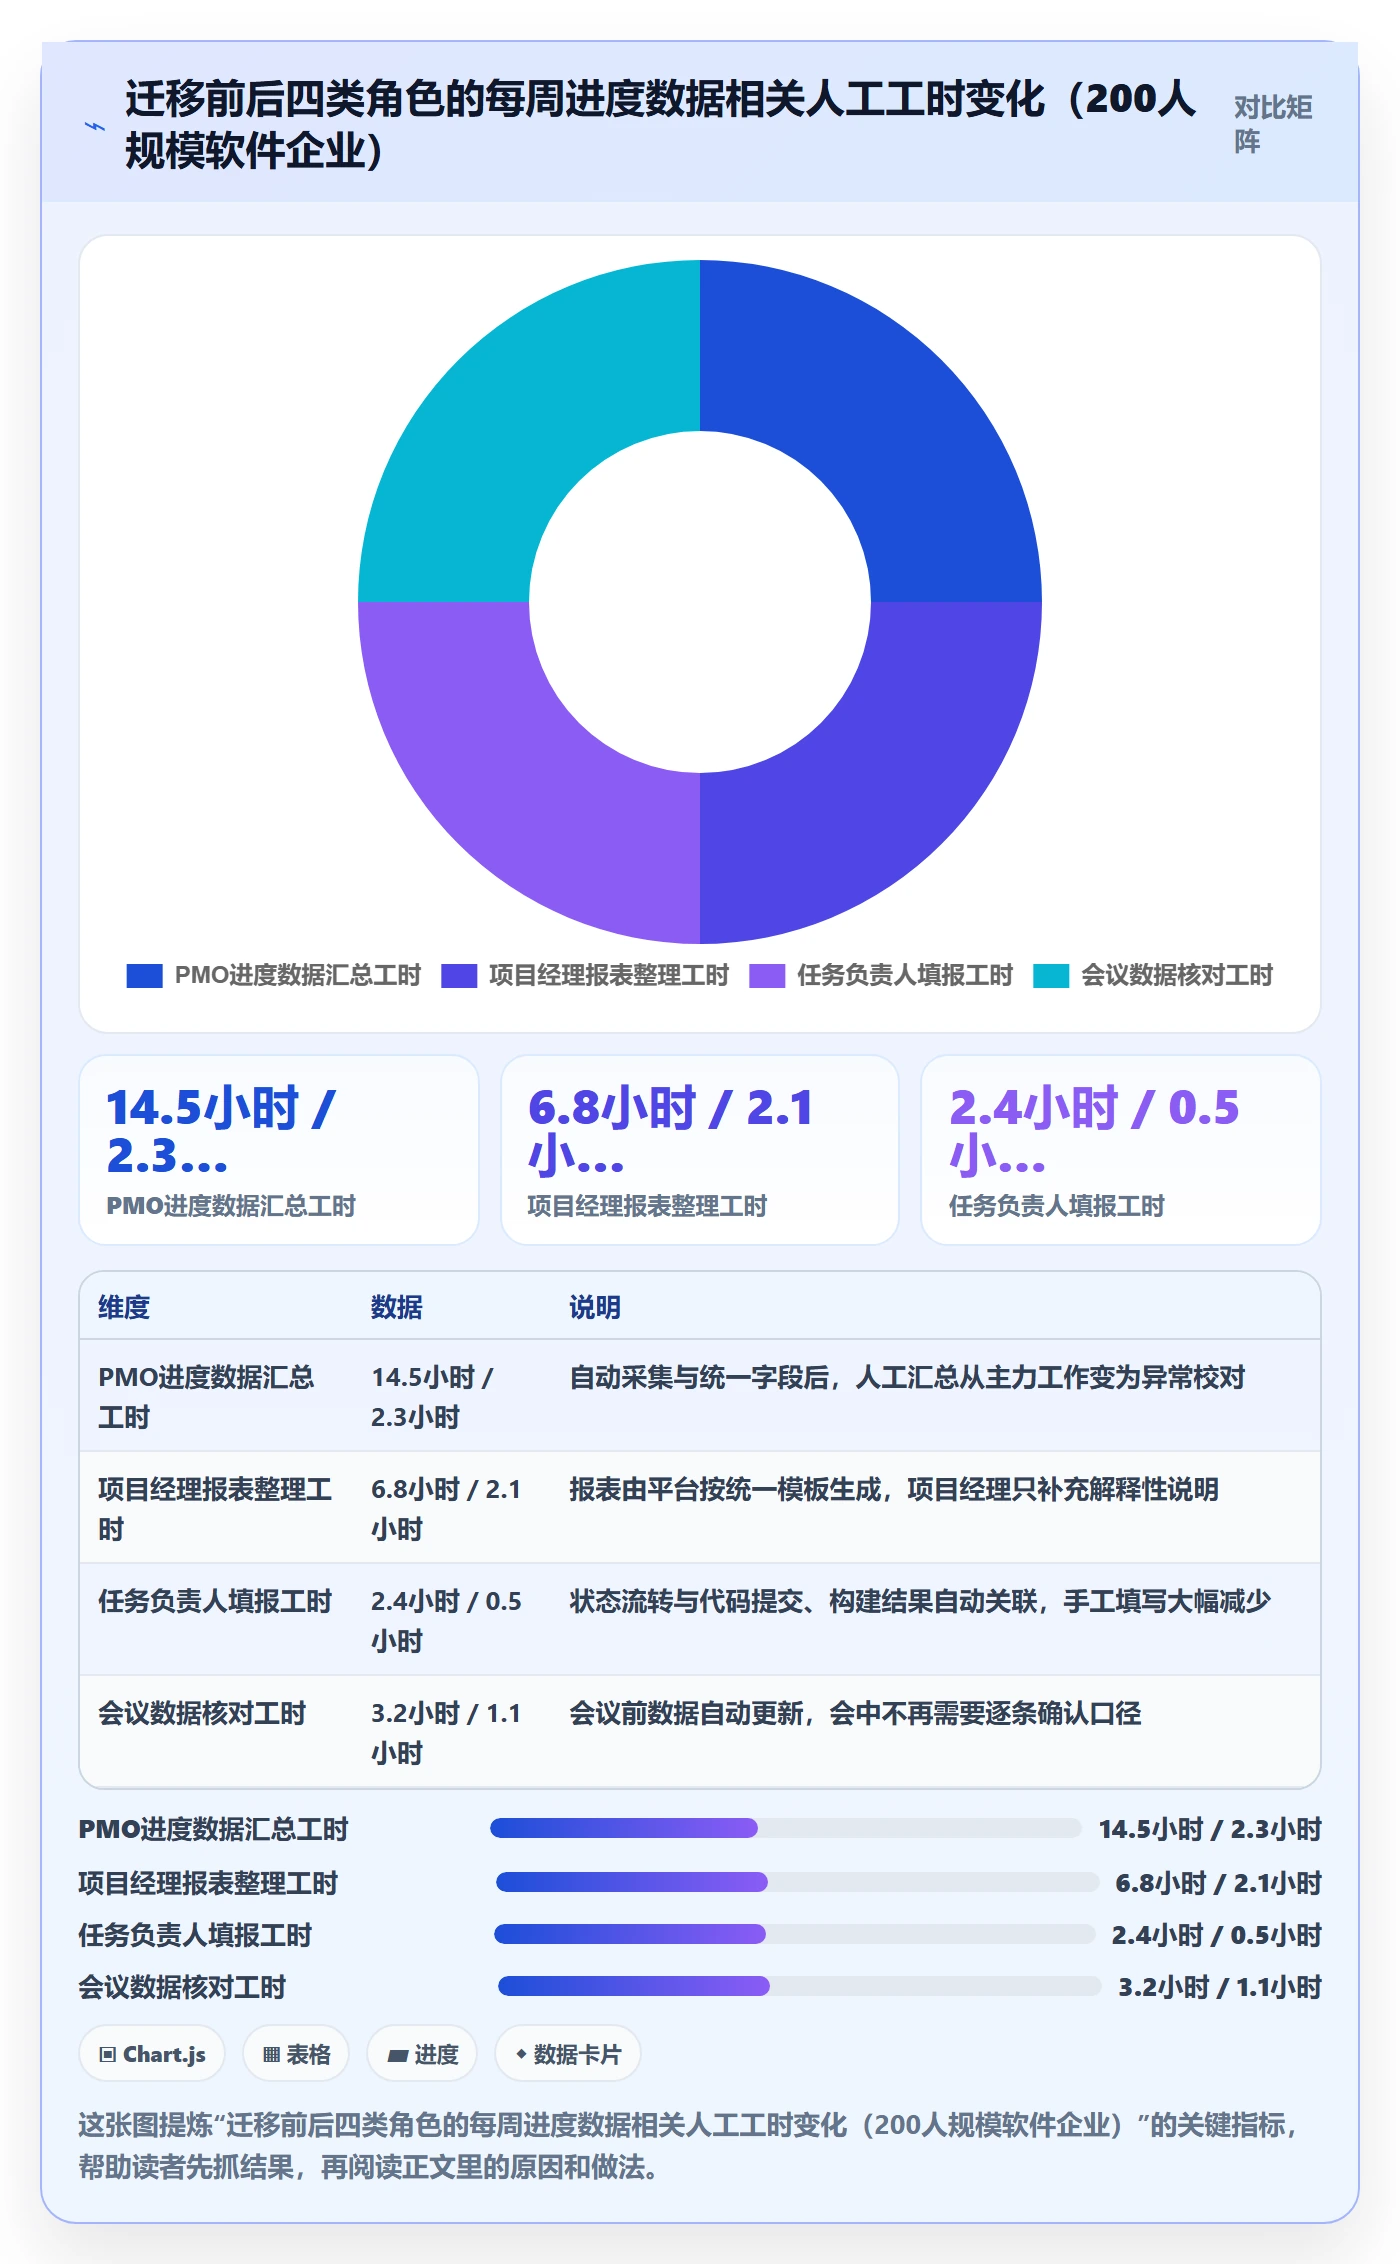Open the 6.8小时 / 2.1 小… data card
This screenshot has height=2264, width=1400.
(x=700, y=1150)
